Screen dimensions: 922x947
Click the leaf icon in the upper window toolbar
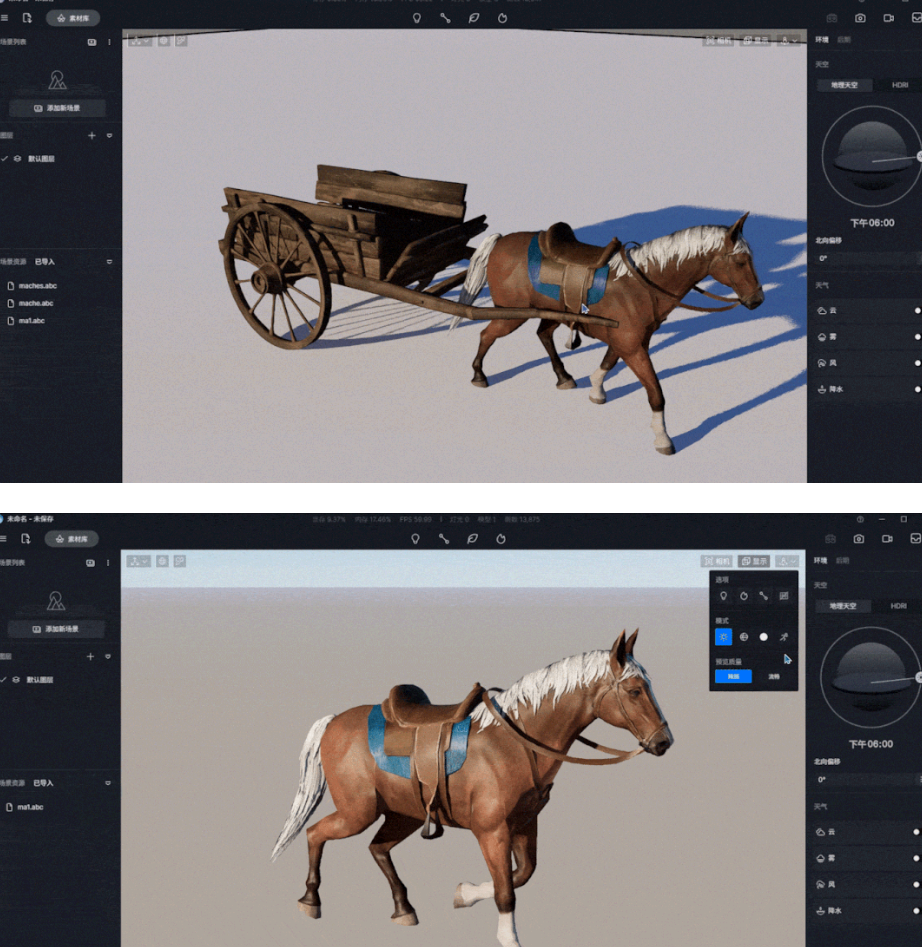coord(474,18)
